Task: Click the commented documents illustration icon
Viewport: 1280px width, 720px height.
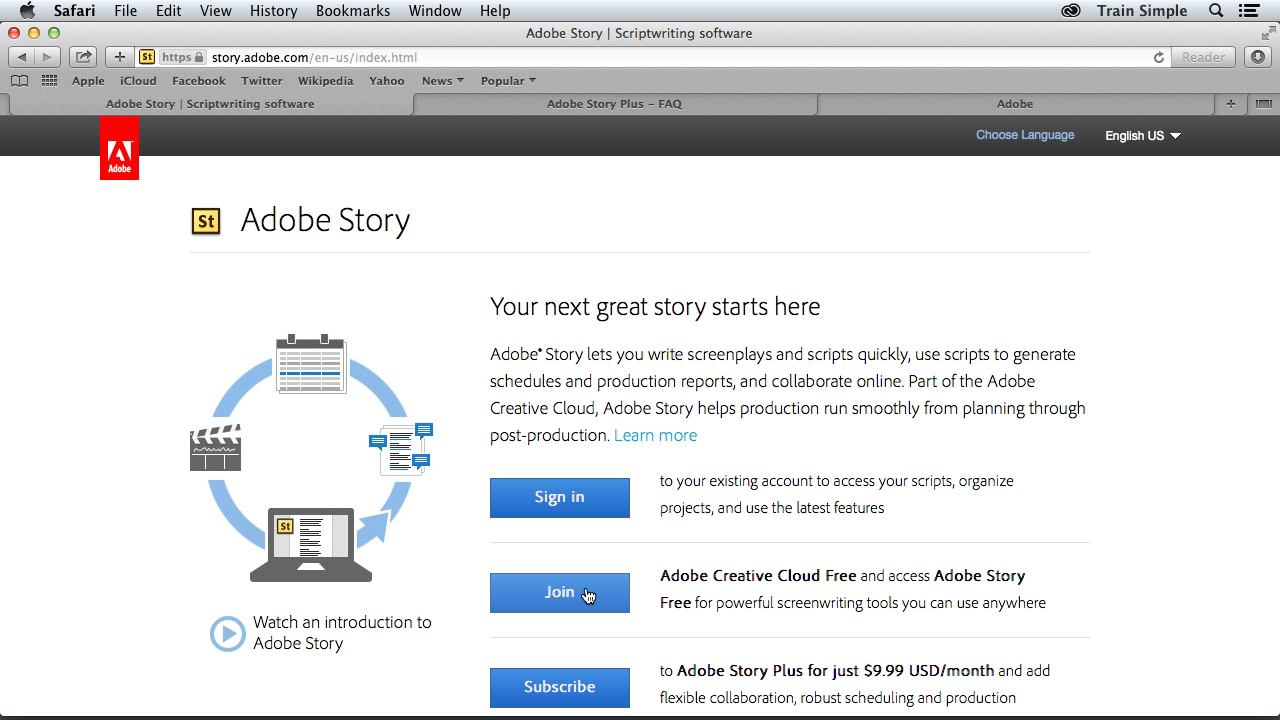Action: tap(401, 448)
